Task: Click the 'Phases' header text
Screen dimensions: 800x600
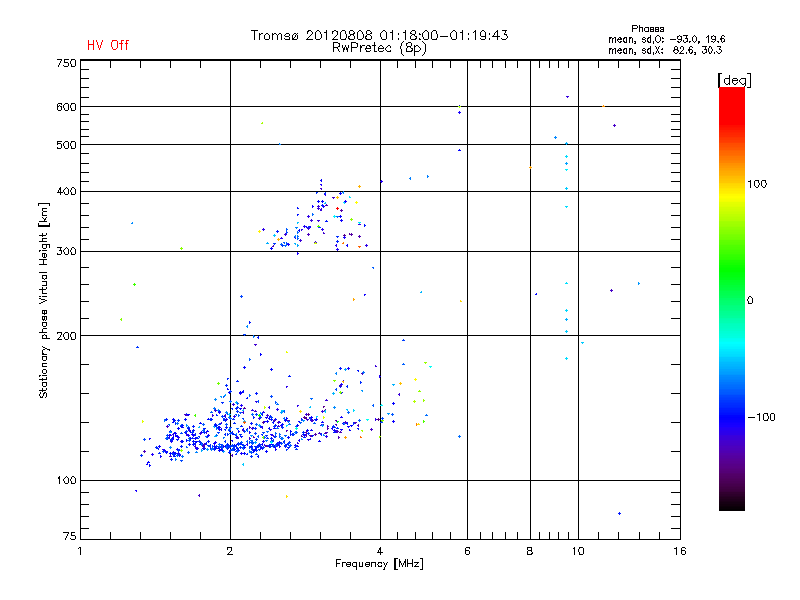Action: point(647,29)
